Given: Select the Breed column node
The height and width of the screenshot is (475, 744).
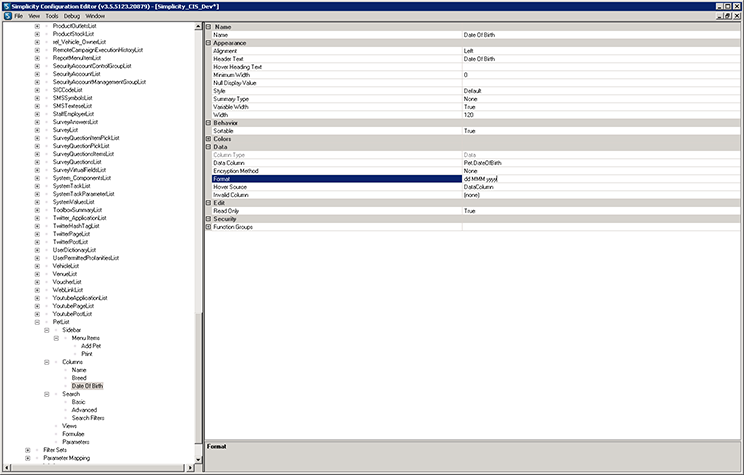Looking at the screenshot, I should tap(79, 378).
